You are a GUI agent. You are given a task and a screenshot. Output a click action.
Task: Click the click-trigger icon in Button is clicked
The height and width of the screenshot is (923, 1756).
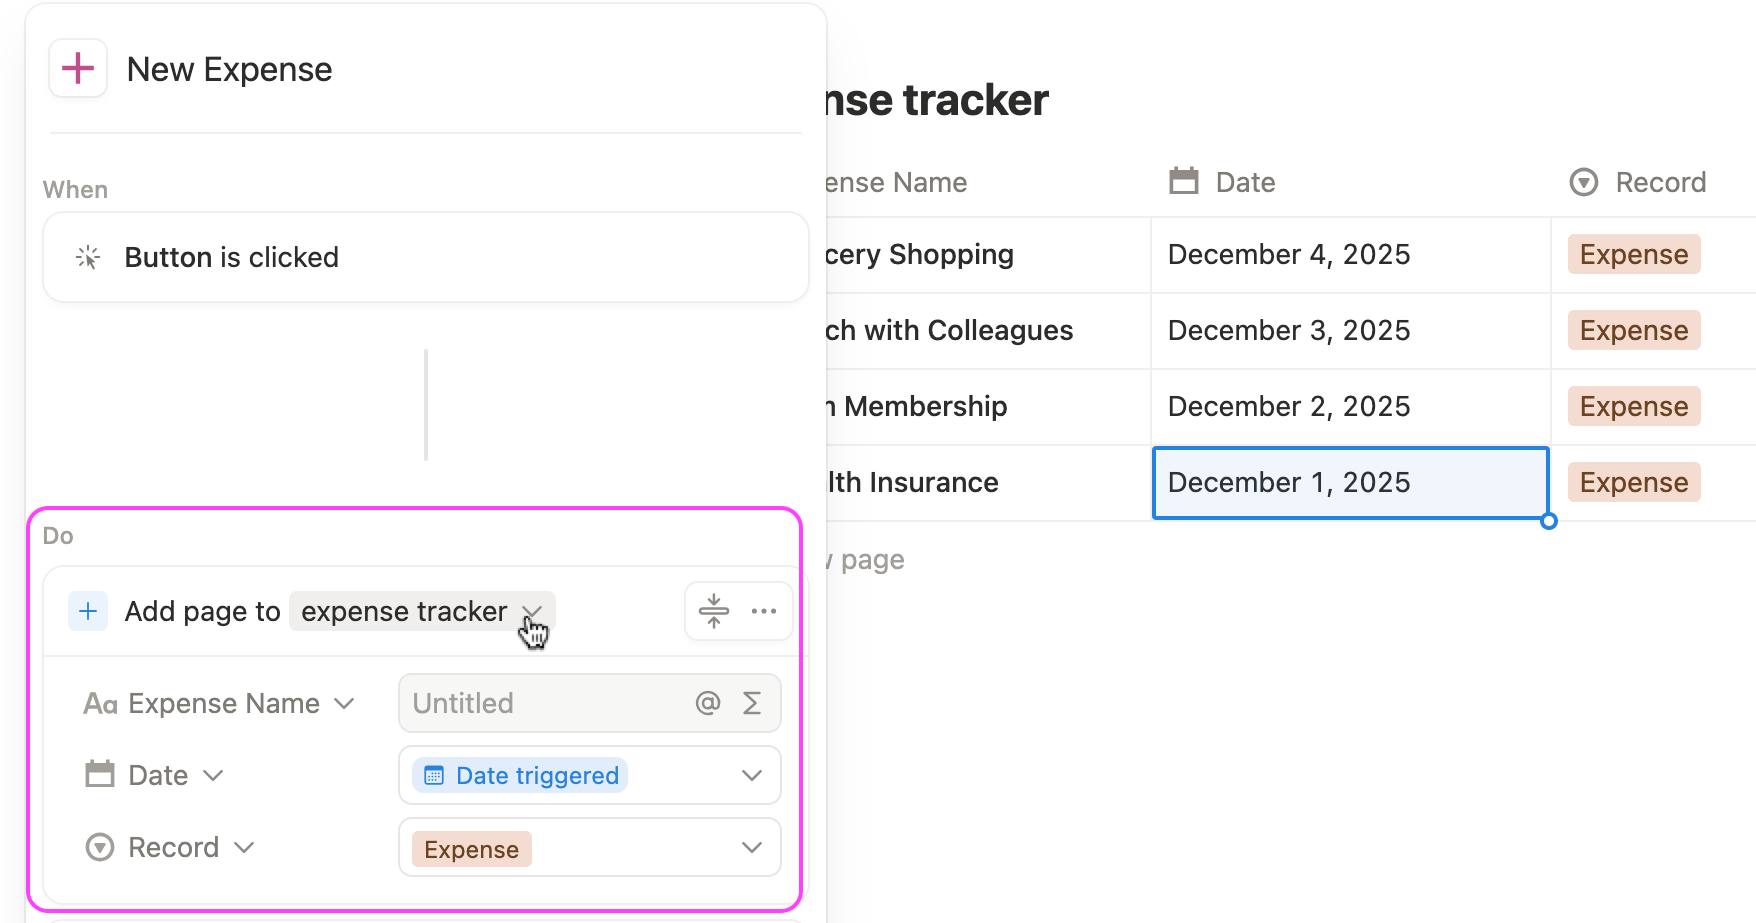coord(88,257)
